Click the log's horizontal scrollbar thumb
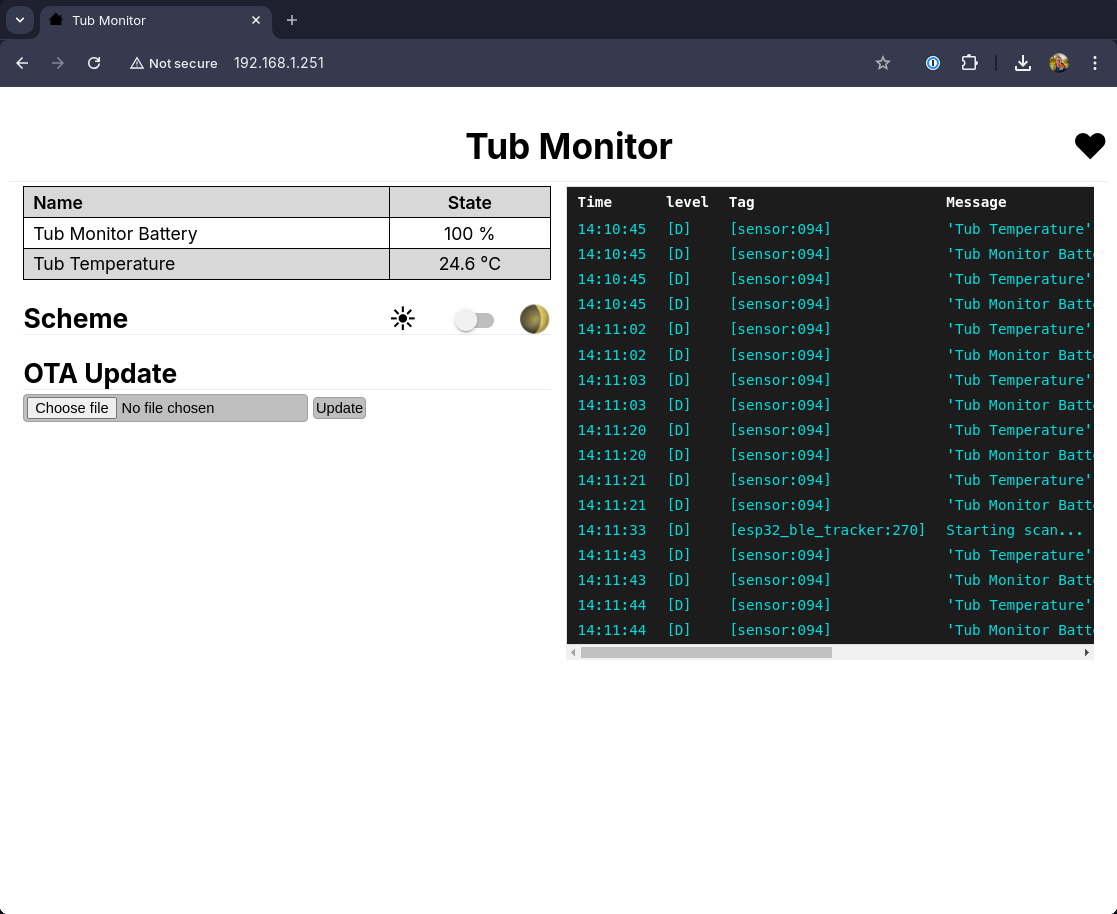Image resolution: width=1117 pixels, height=914 pixels. point(706,653)
